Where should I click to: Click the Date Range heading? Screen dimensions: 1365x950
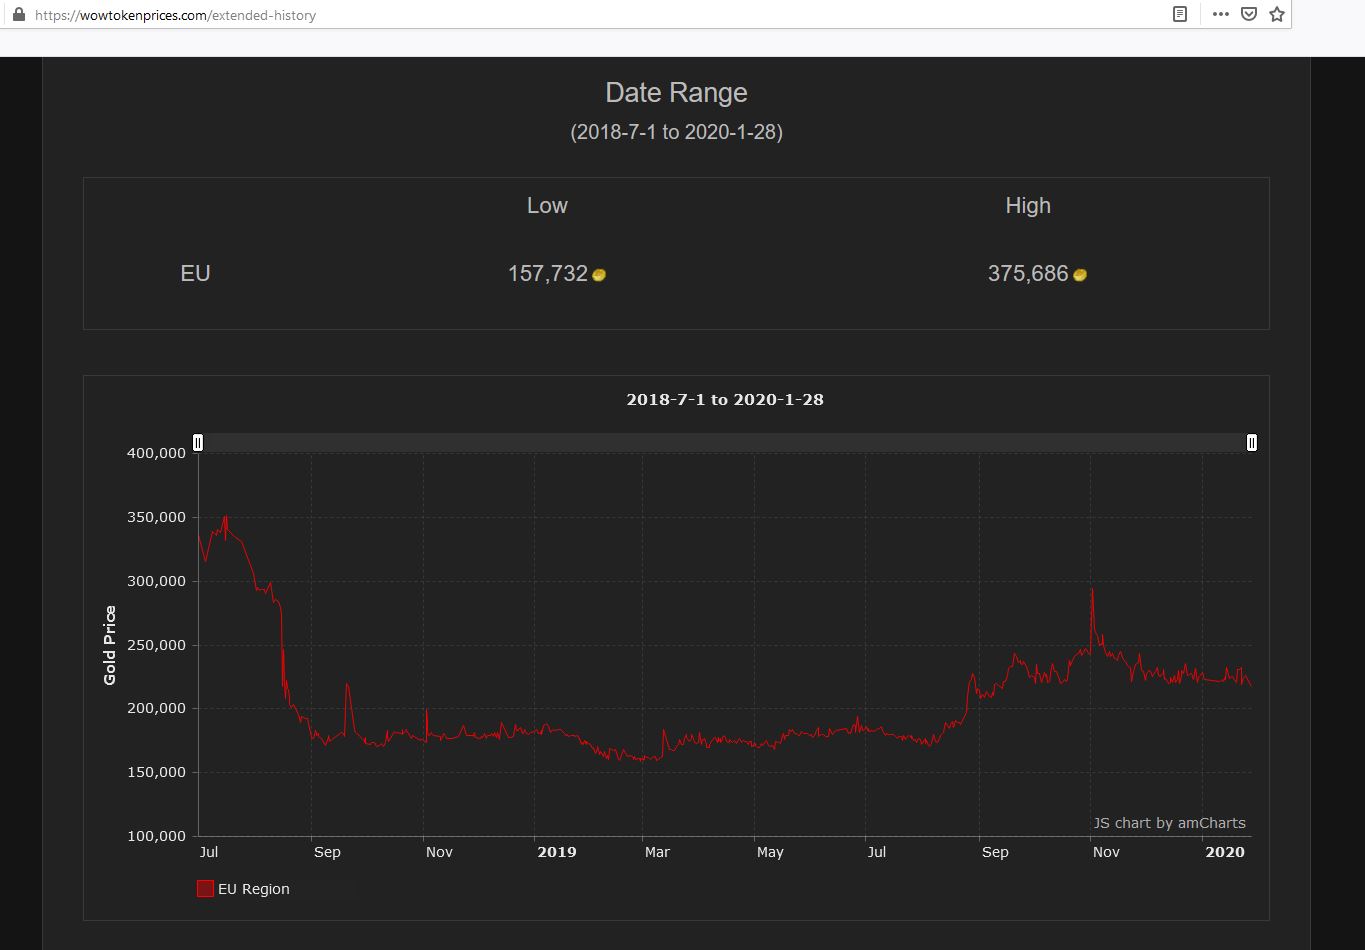coord(676,93)
